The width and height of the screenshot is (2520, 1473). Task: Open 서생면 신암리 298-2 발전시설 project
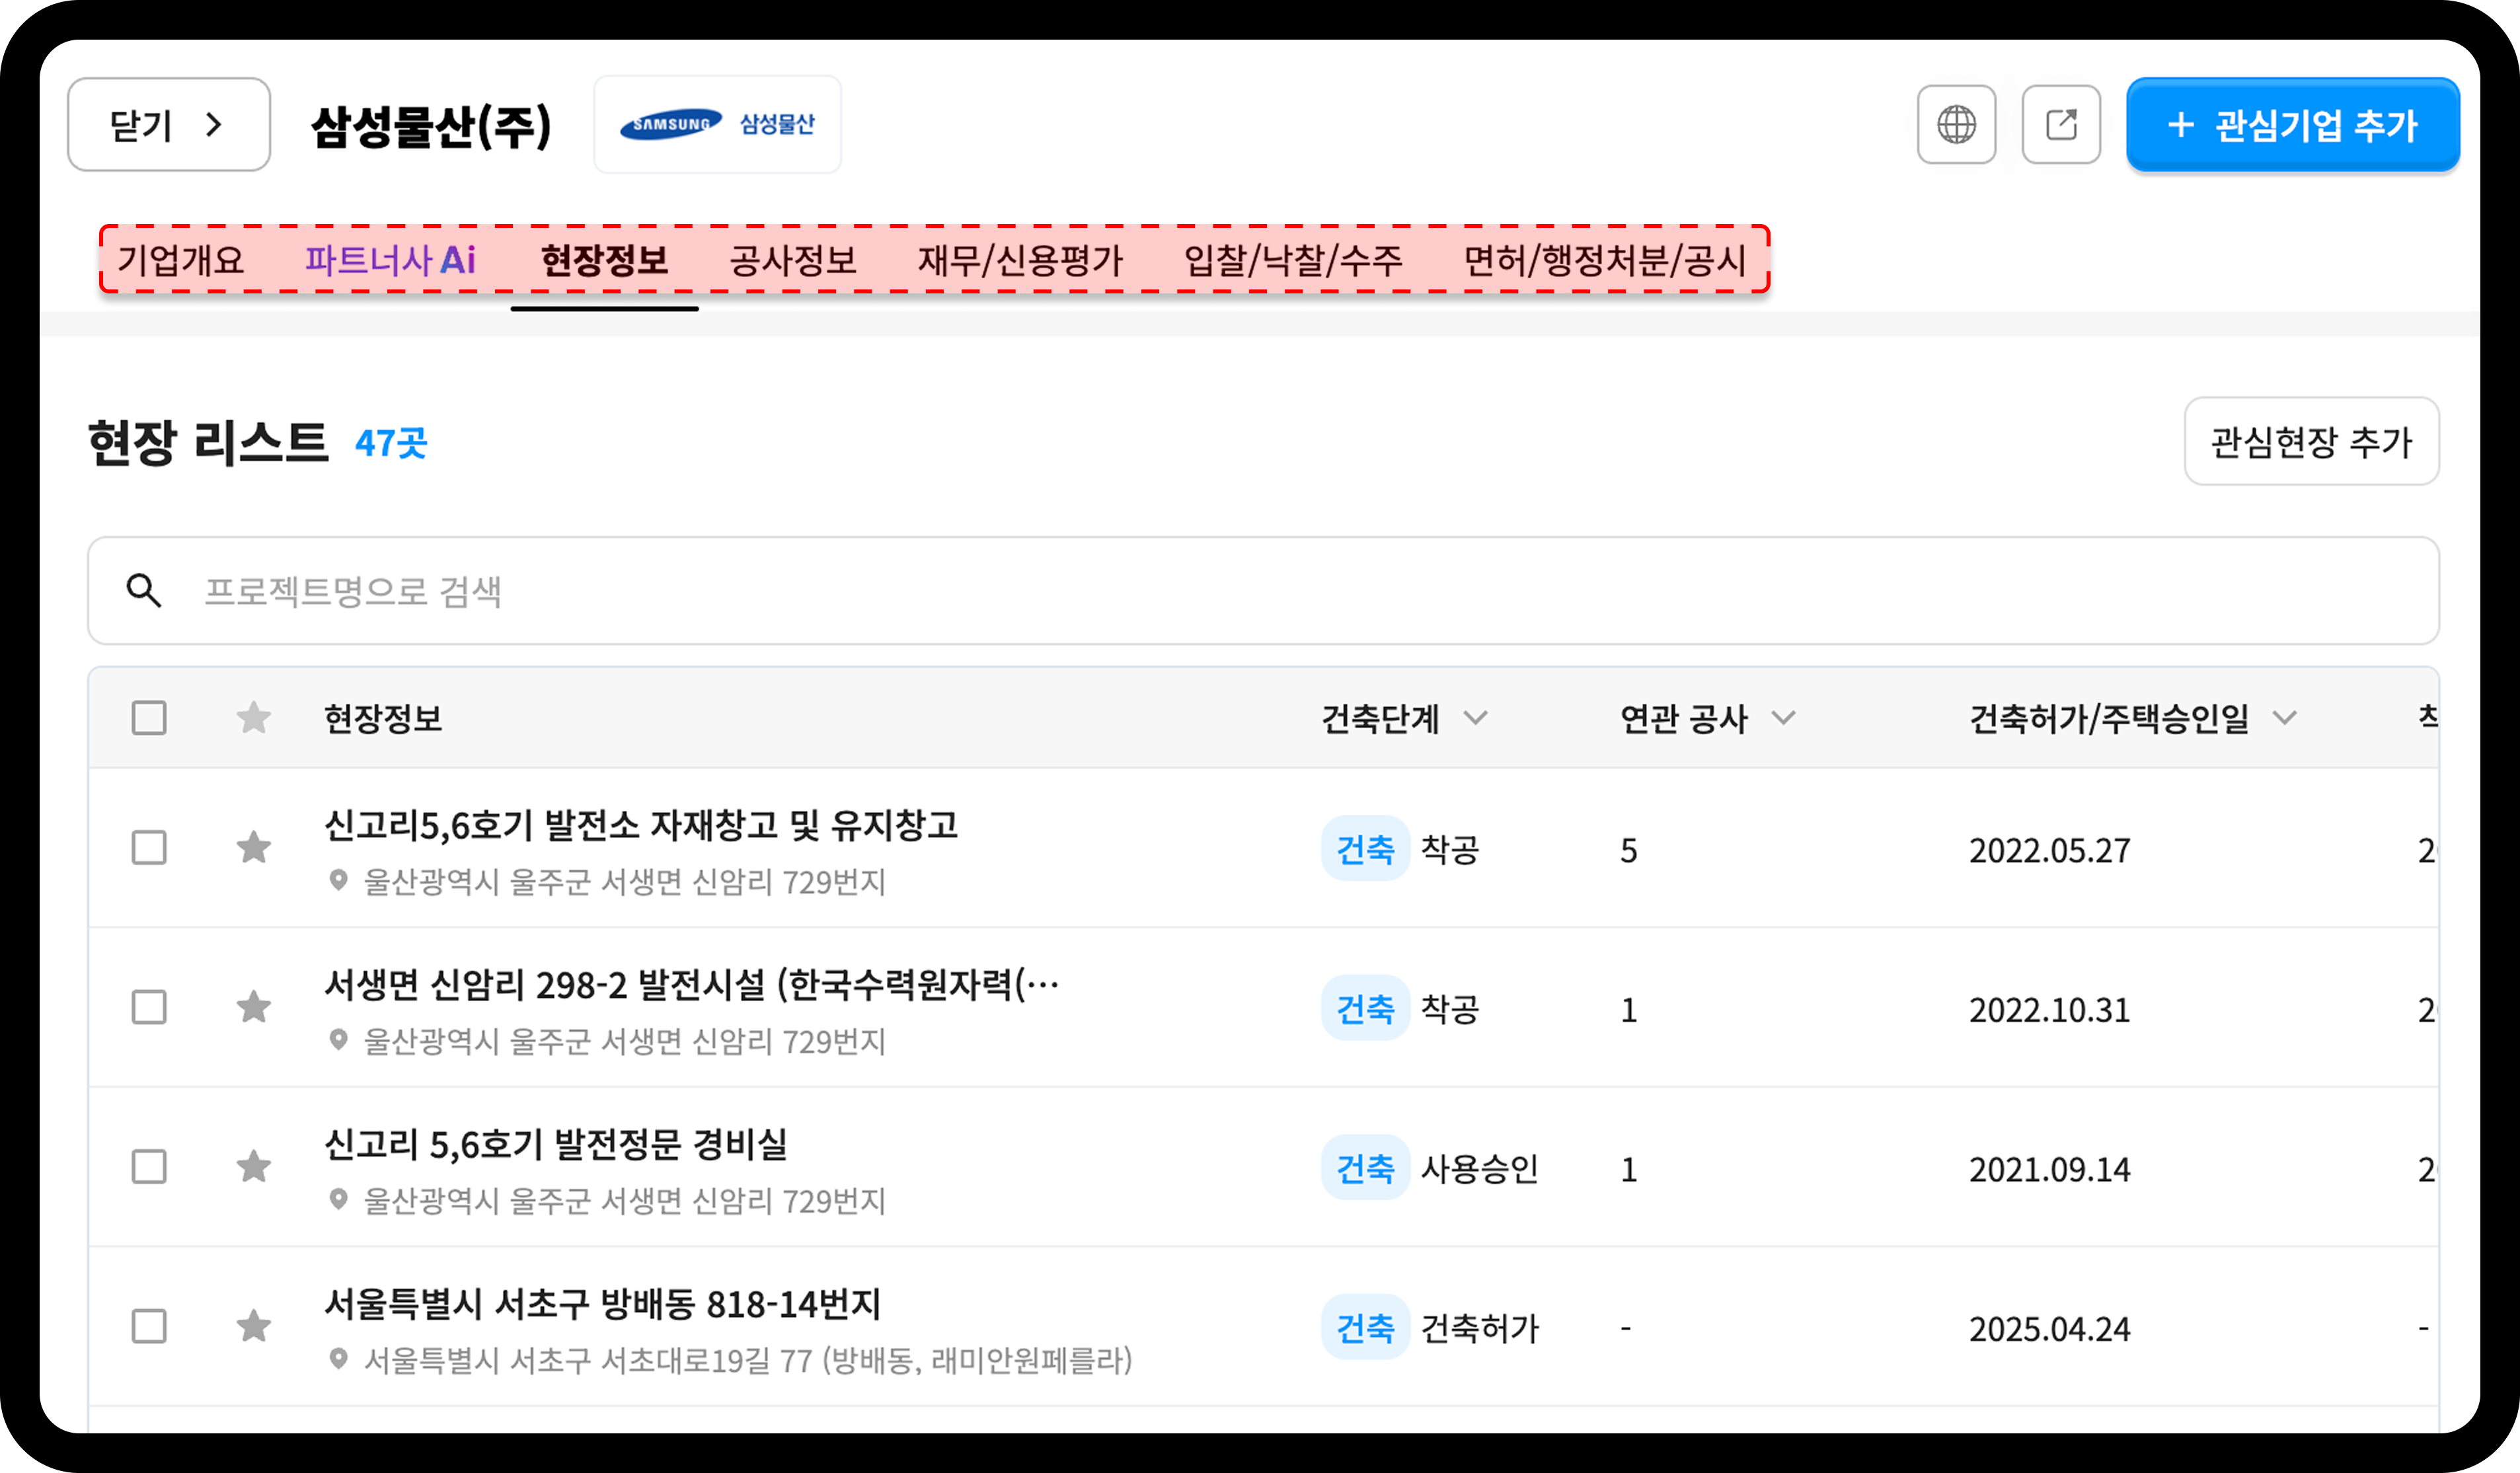pos(692,986)
